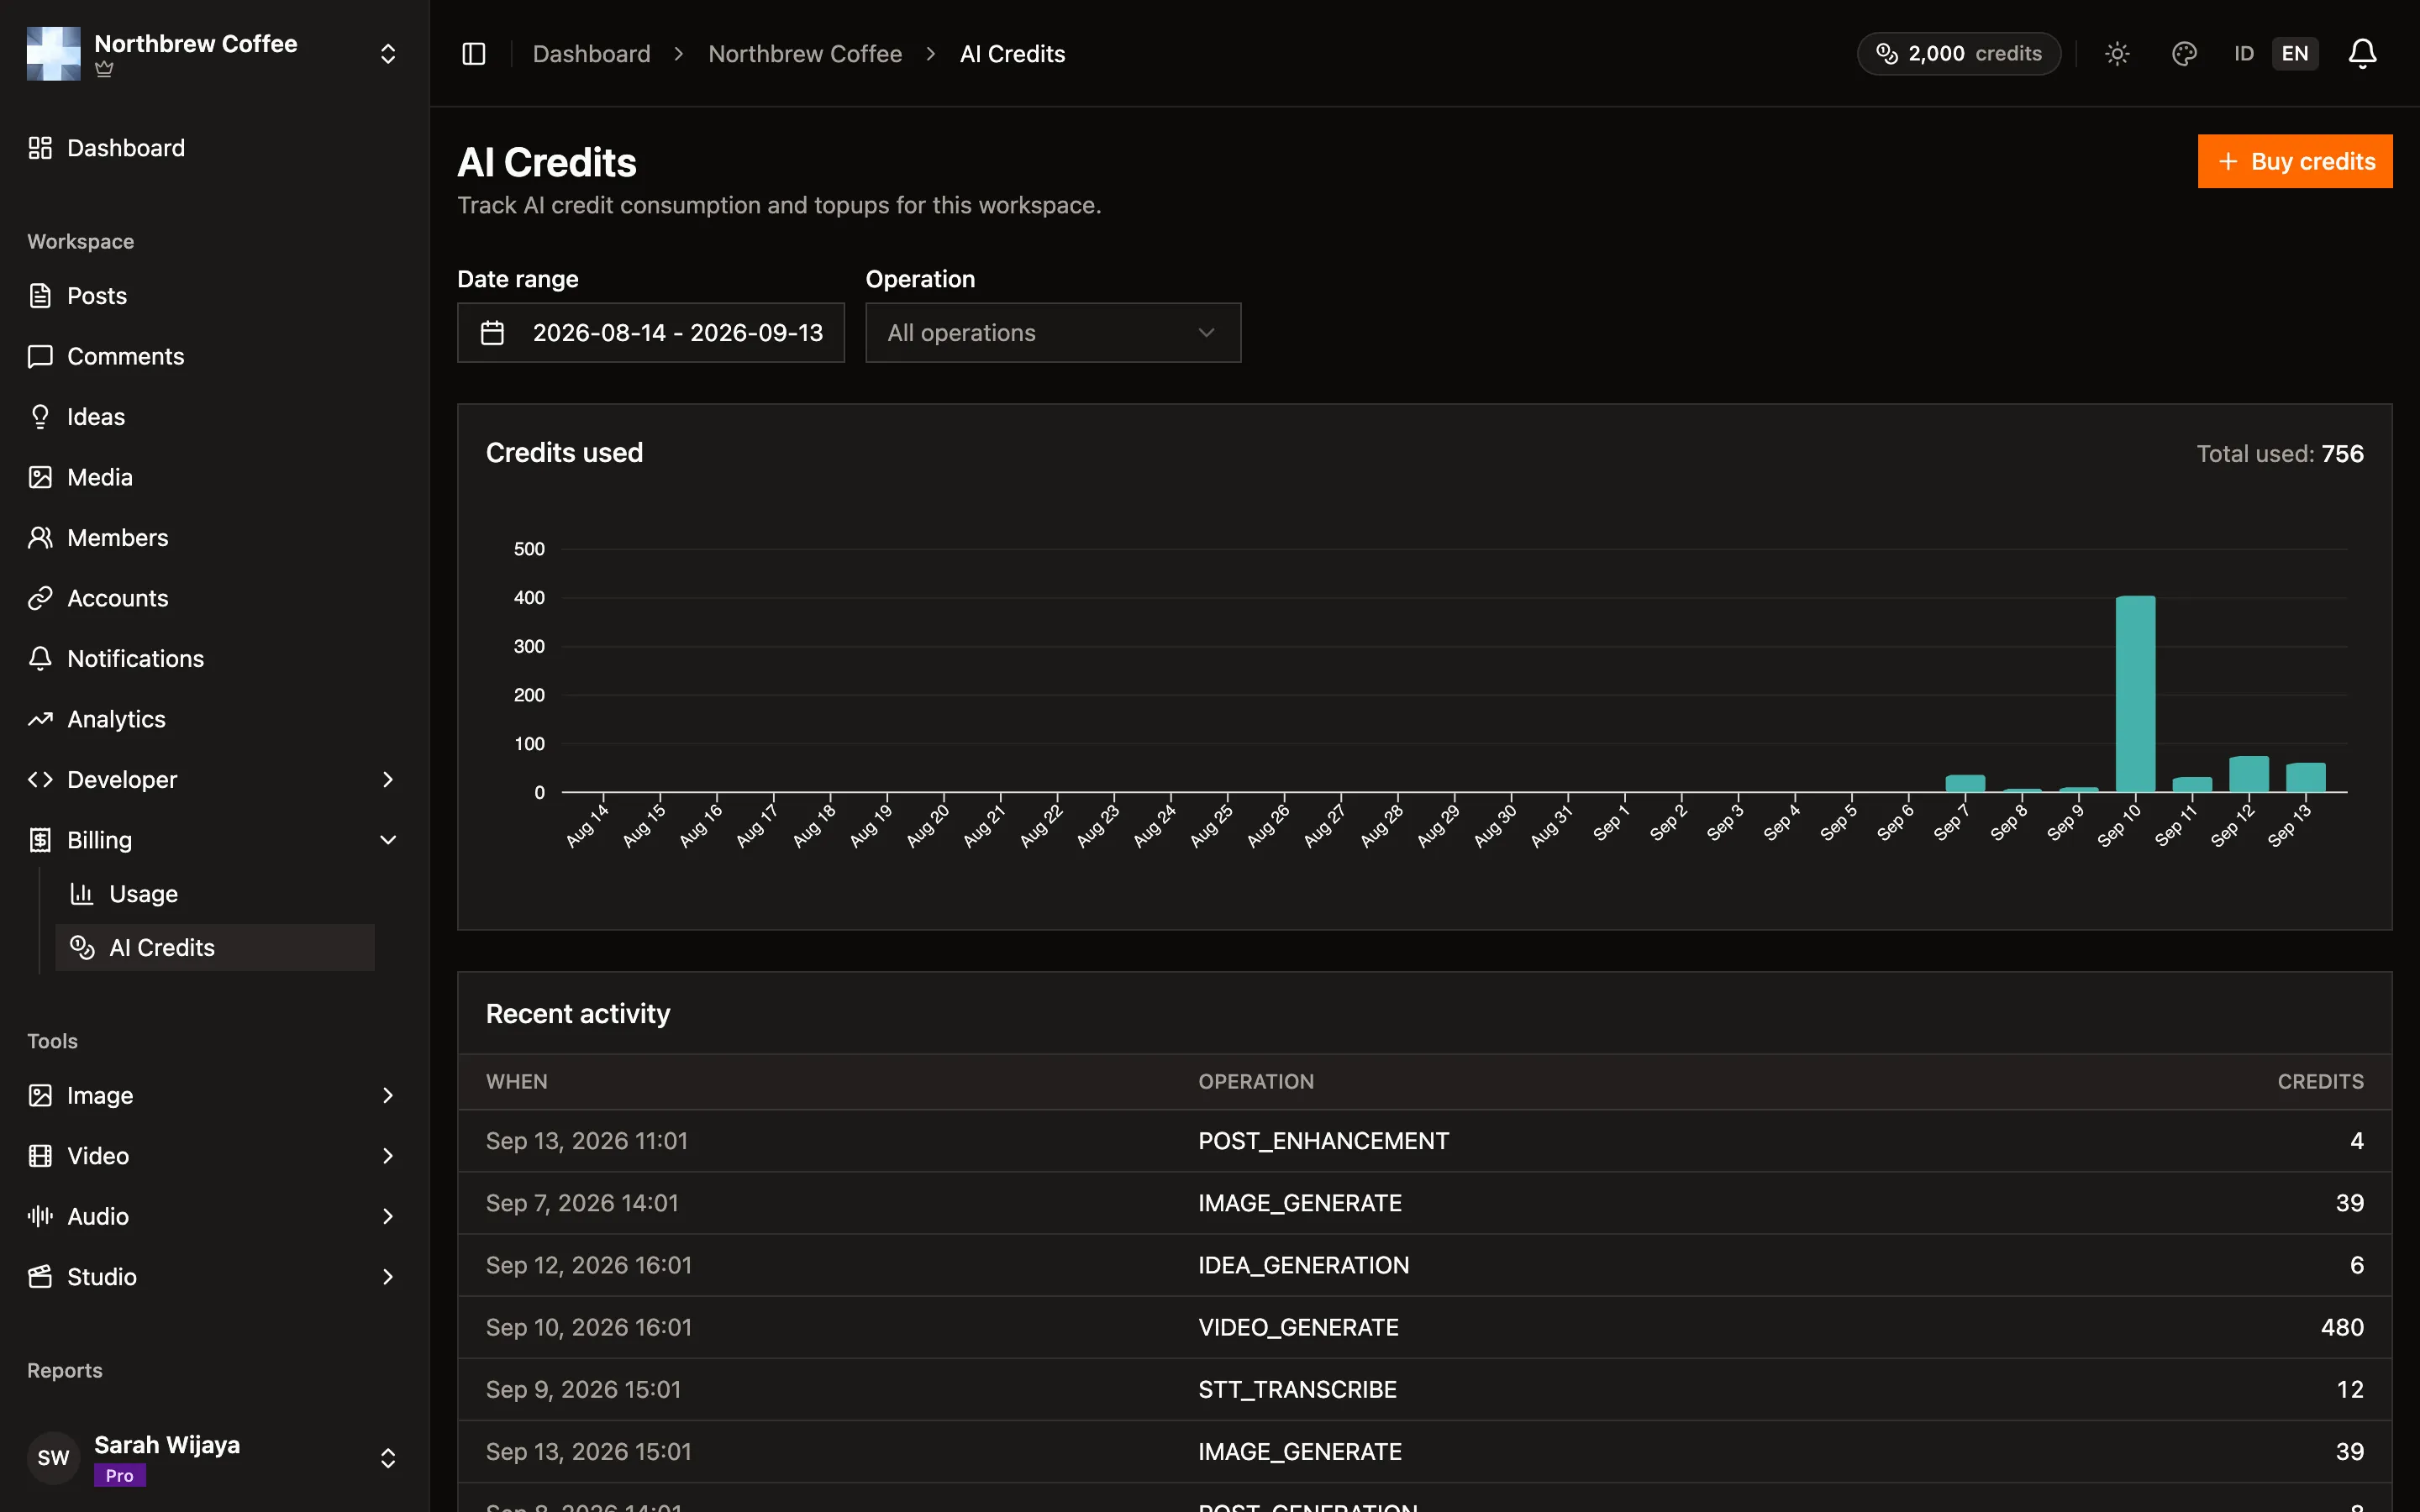Image resolution: width=2420 pixels, height=1512 pixels.
Task: Click the 2,000 credits badge
Action: click(x=1959, y=54)
